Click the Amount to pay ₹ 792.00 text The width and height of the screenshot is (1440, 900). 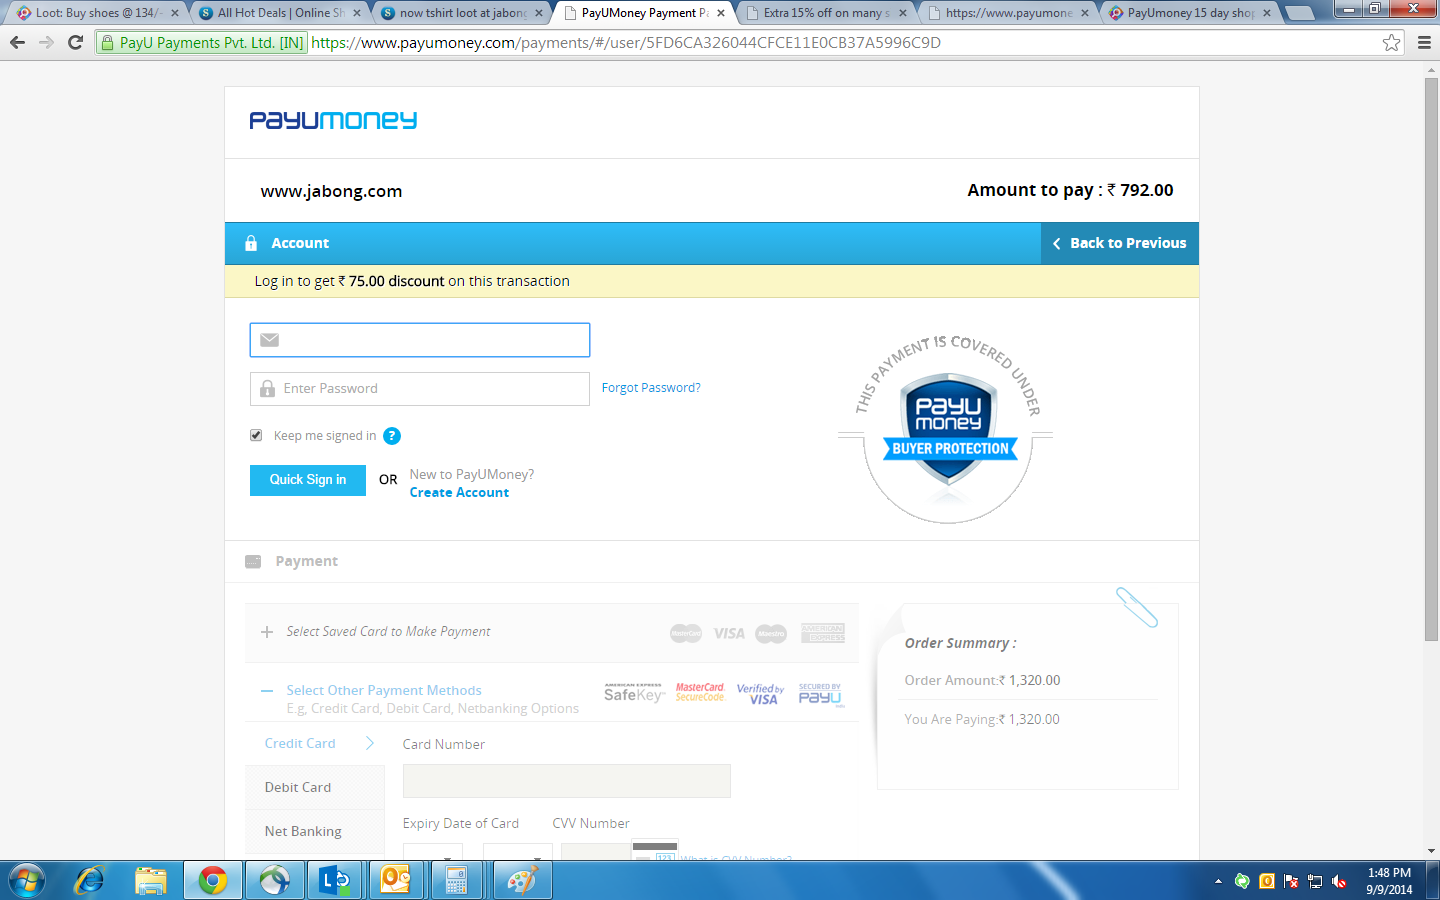pyautogui.click(x=1070, y=190)
